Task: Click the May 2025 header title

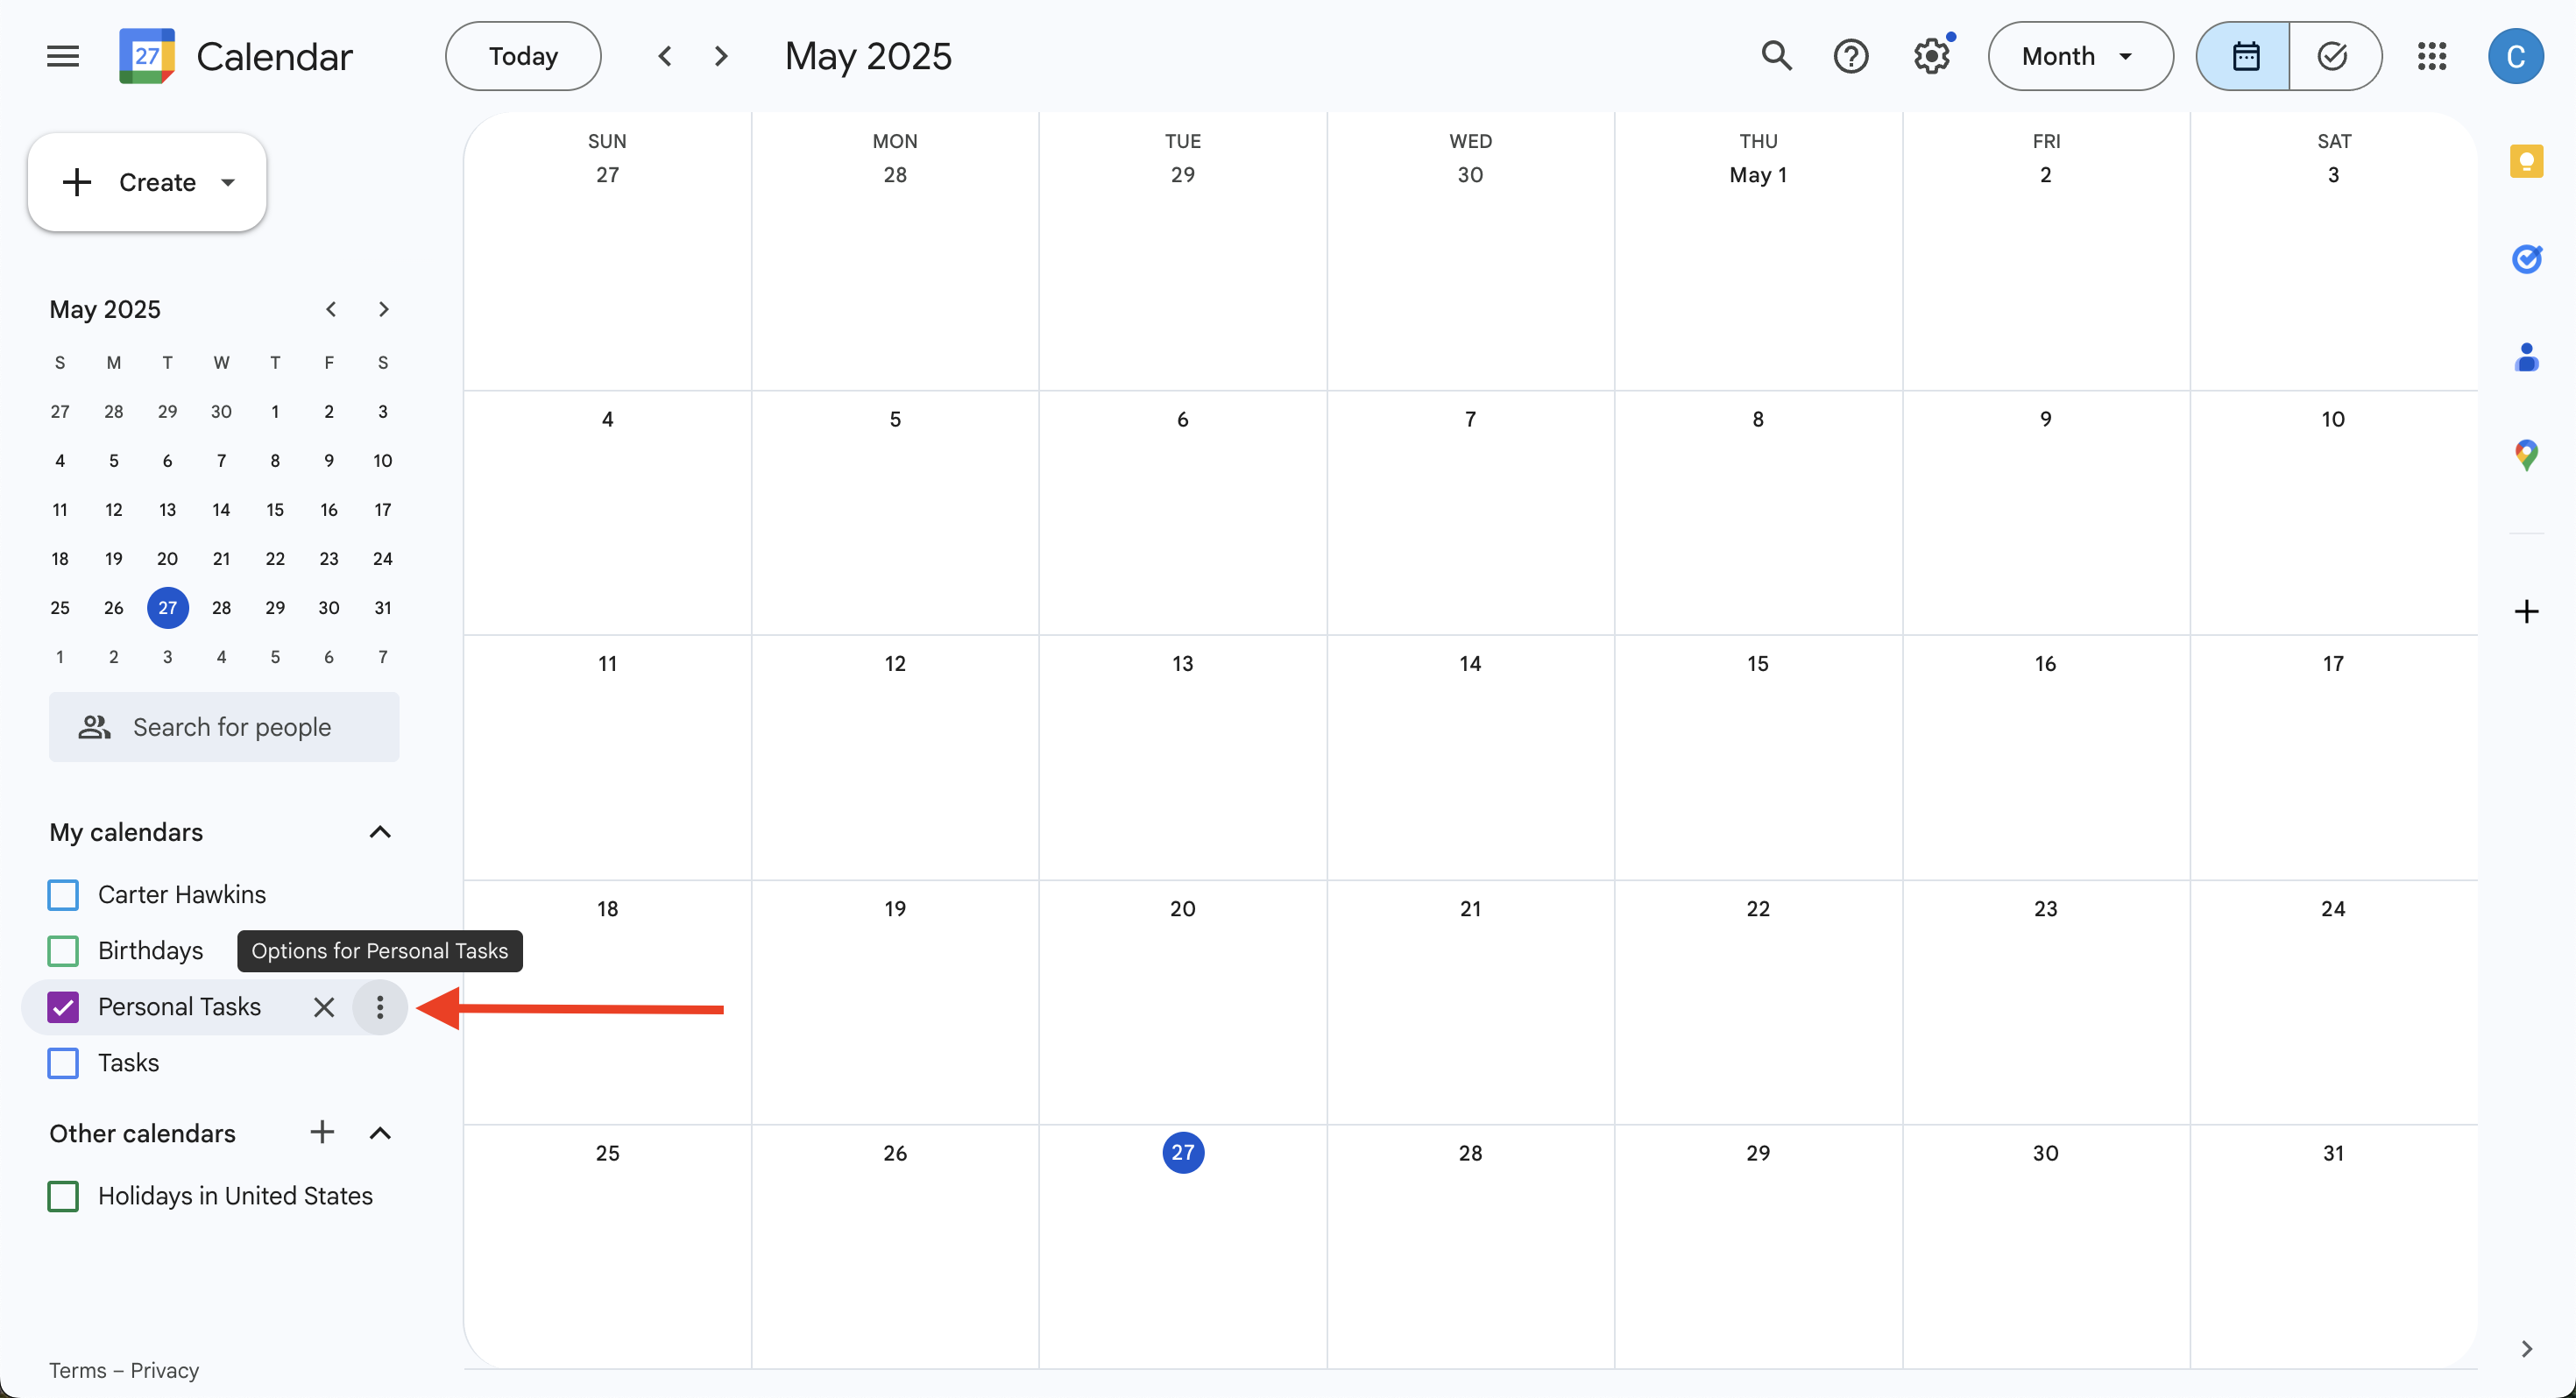Action: click(868, 56)
